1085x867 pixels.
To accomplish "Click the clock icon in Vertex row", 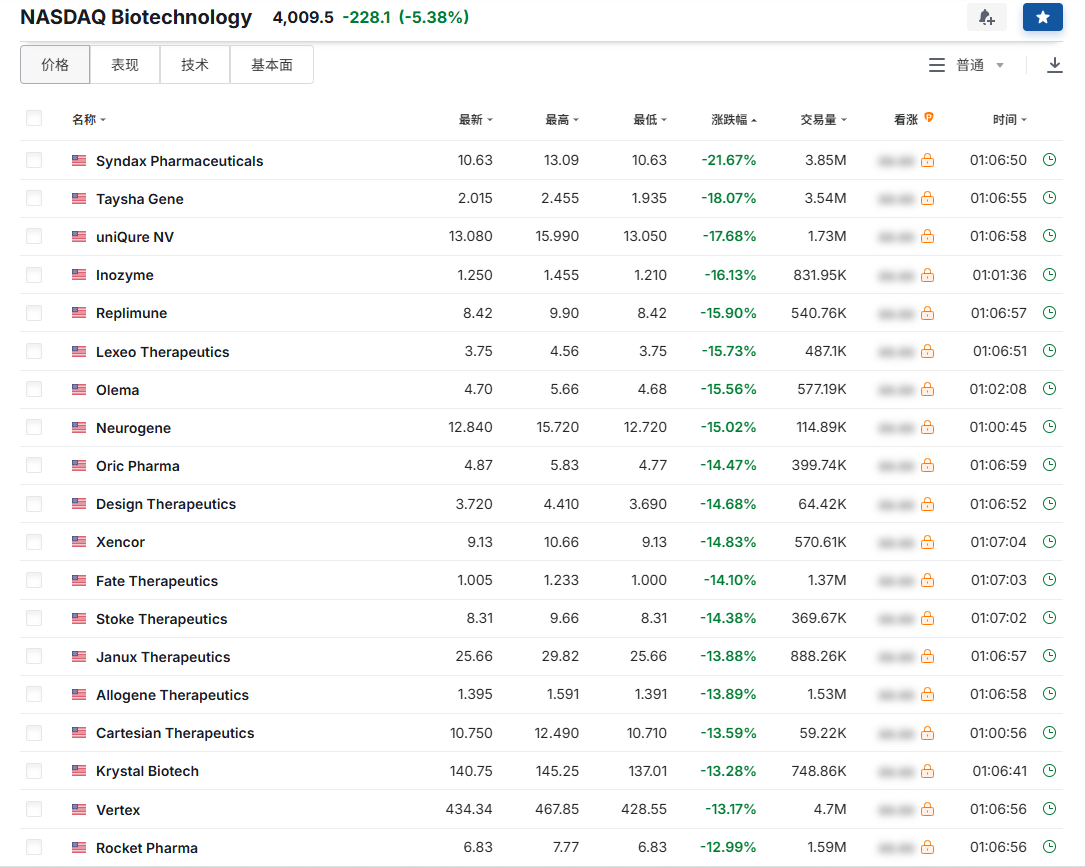I will click(x=1049, y=809).
